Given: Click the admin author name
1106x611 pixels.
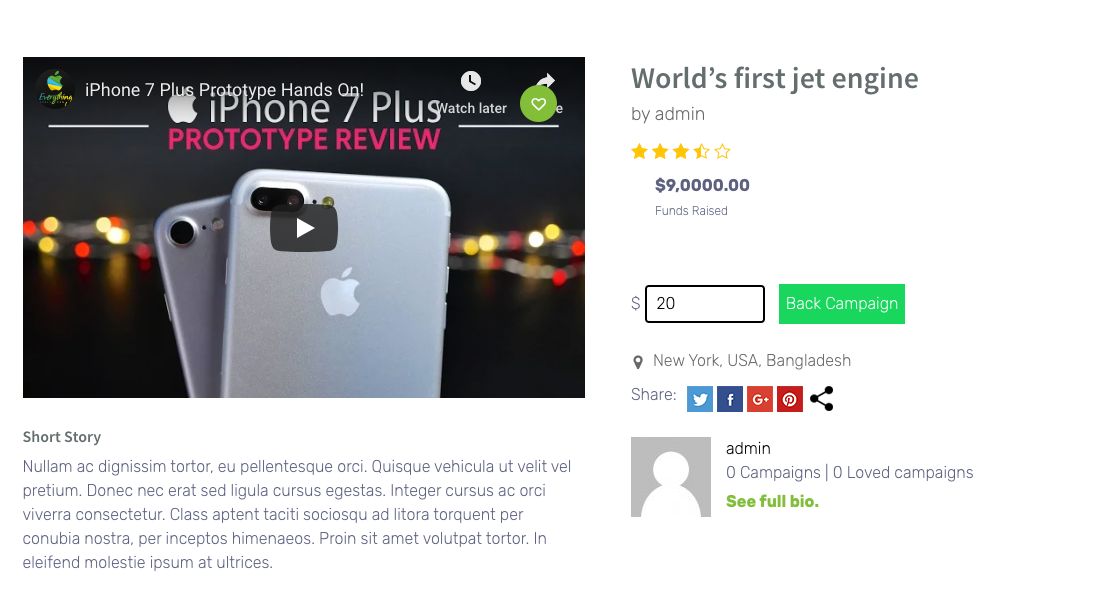Looking at the screenshot, I should coord(748,449).
